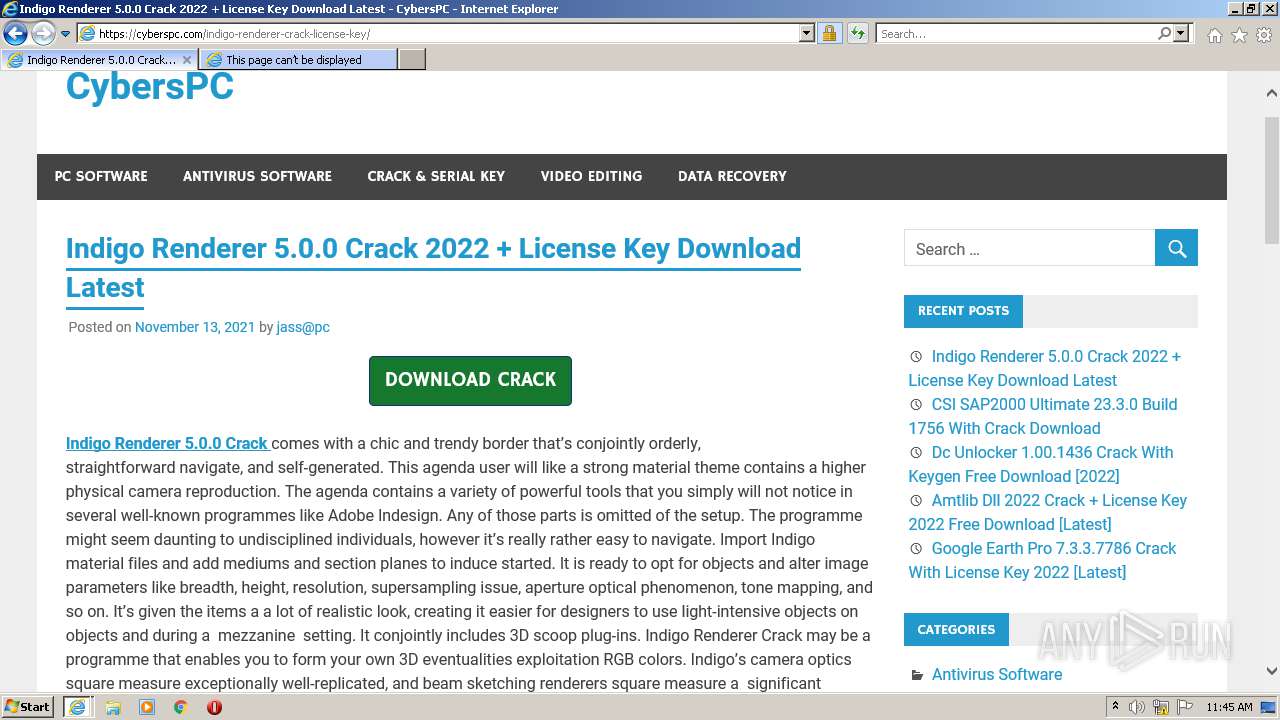
Task: Open File Explorer folder taskbar icon
Action: tap(113, 707)
